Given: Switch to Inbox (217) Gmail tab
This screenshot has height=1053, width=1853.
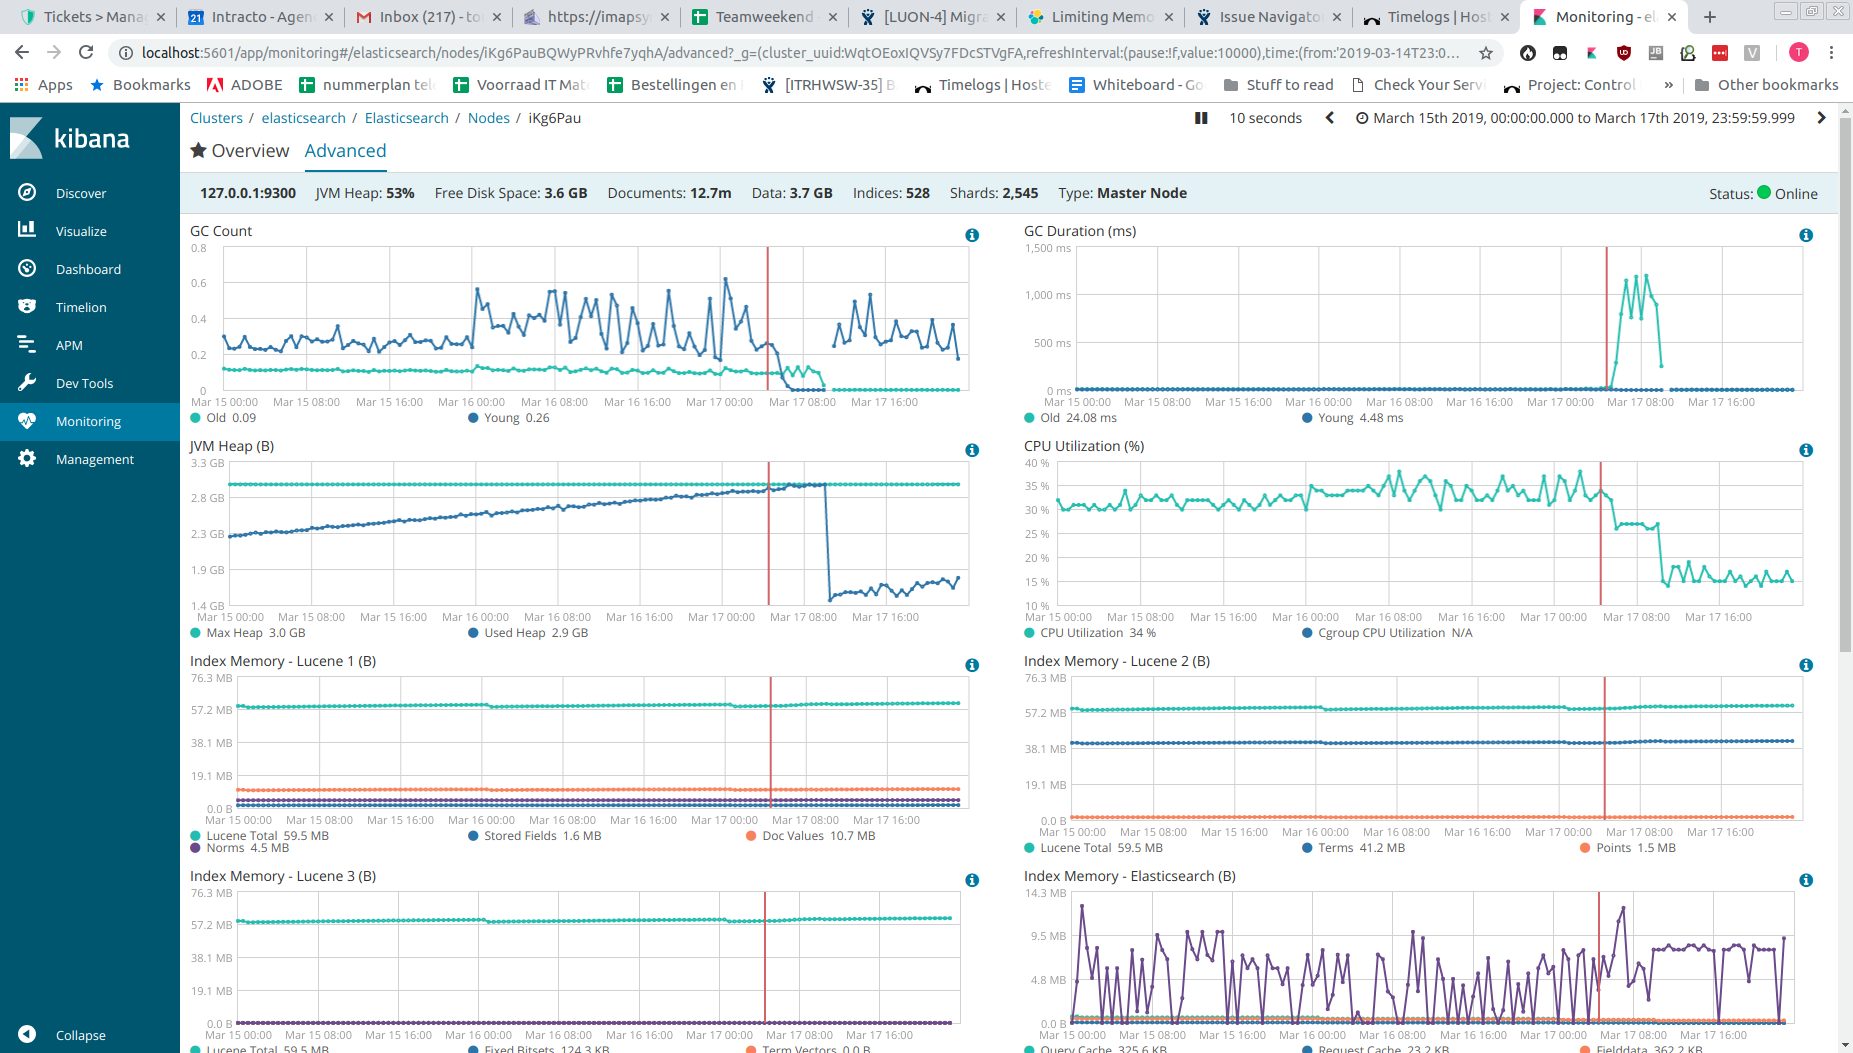Looking at the screenshot, I should (x=430, y=17).
